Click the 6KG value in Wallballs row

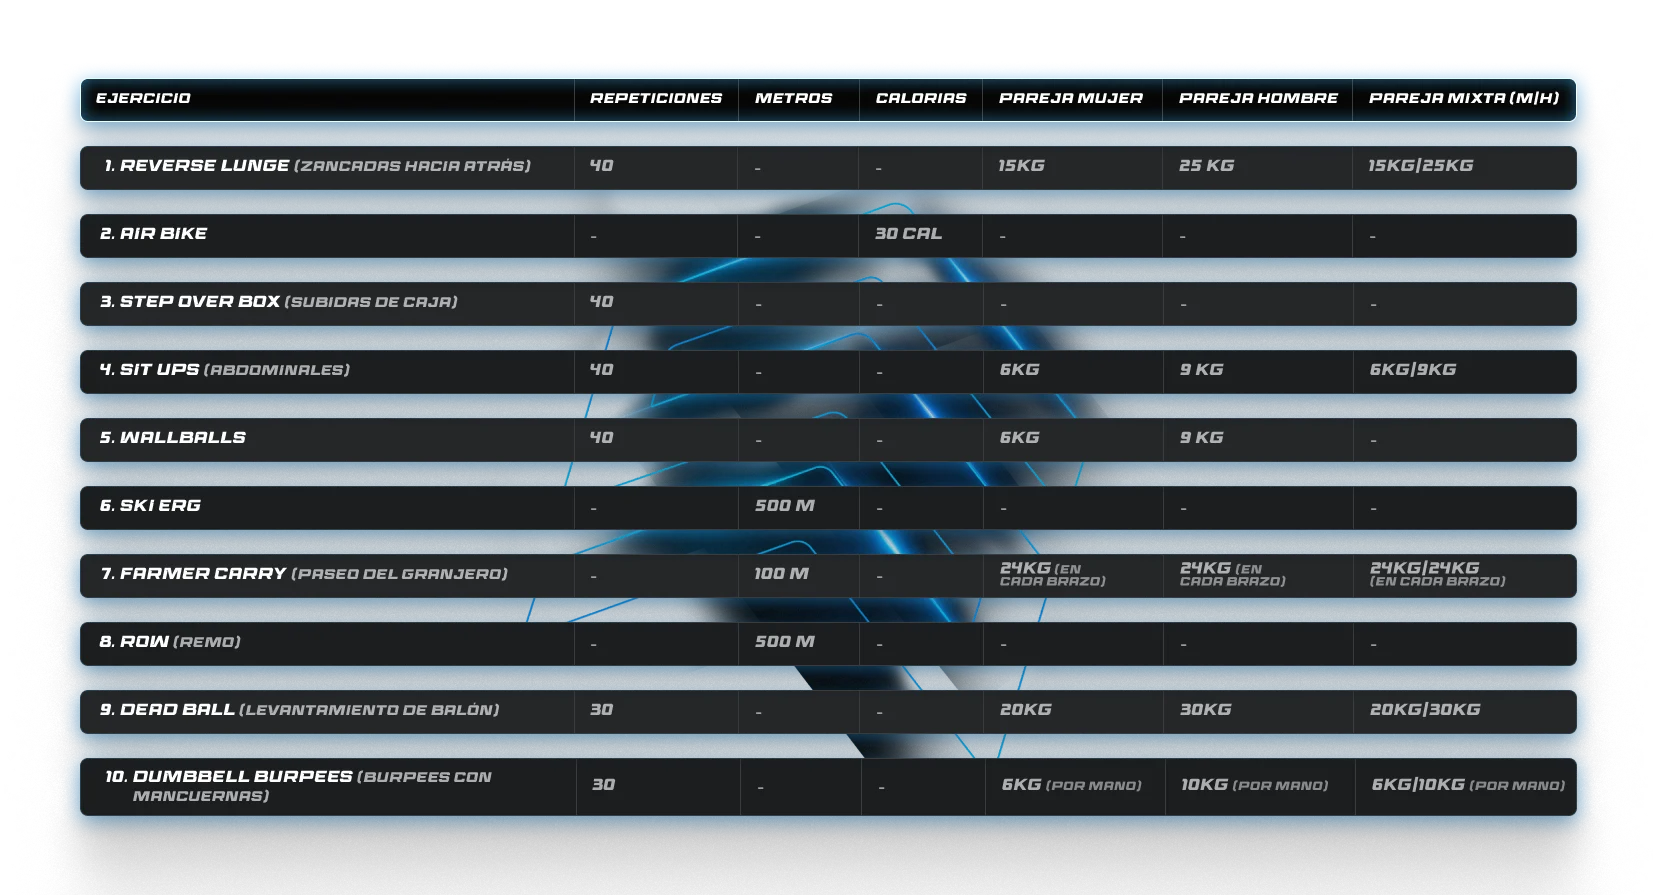tap(1019, 438)
